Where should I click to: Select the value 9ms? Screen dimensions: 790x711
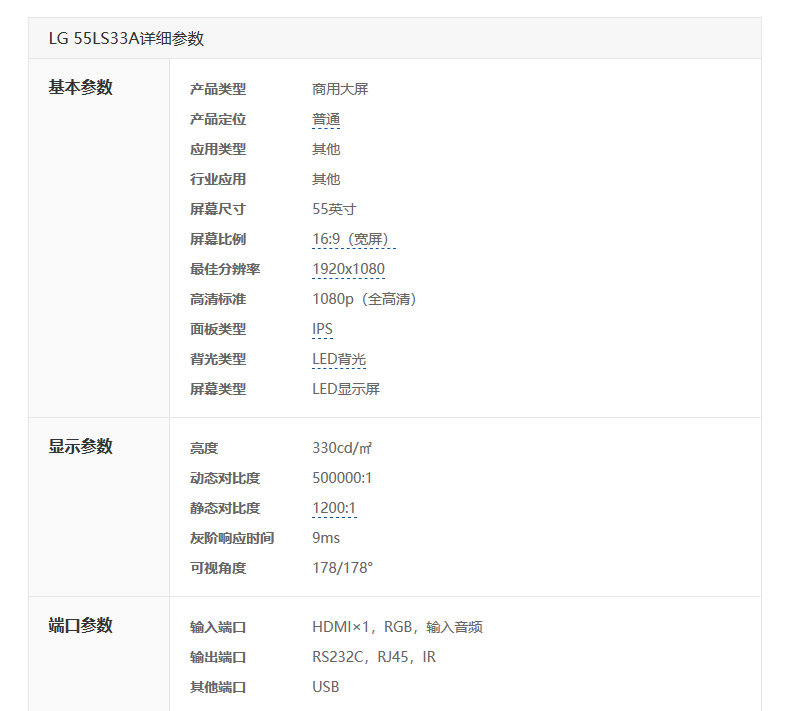tap(326, 538)
